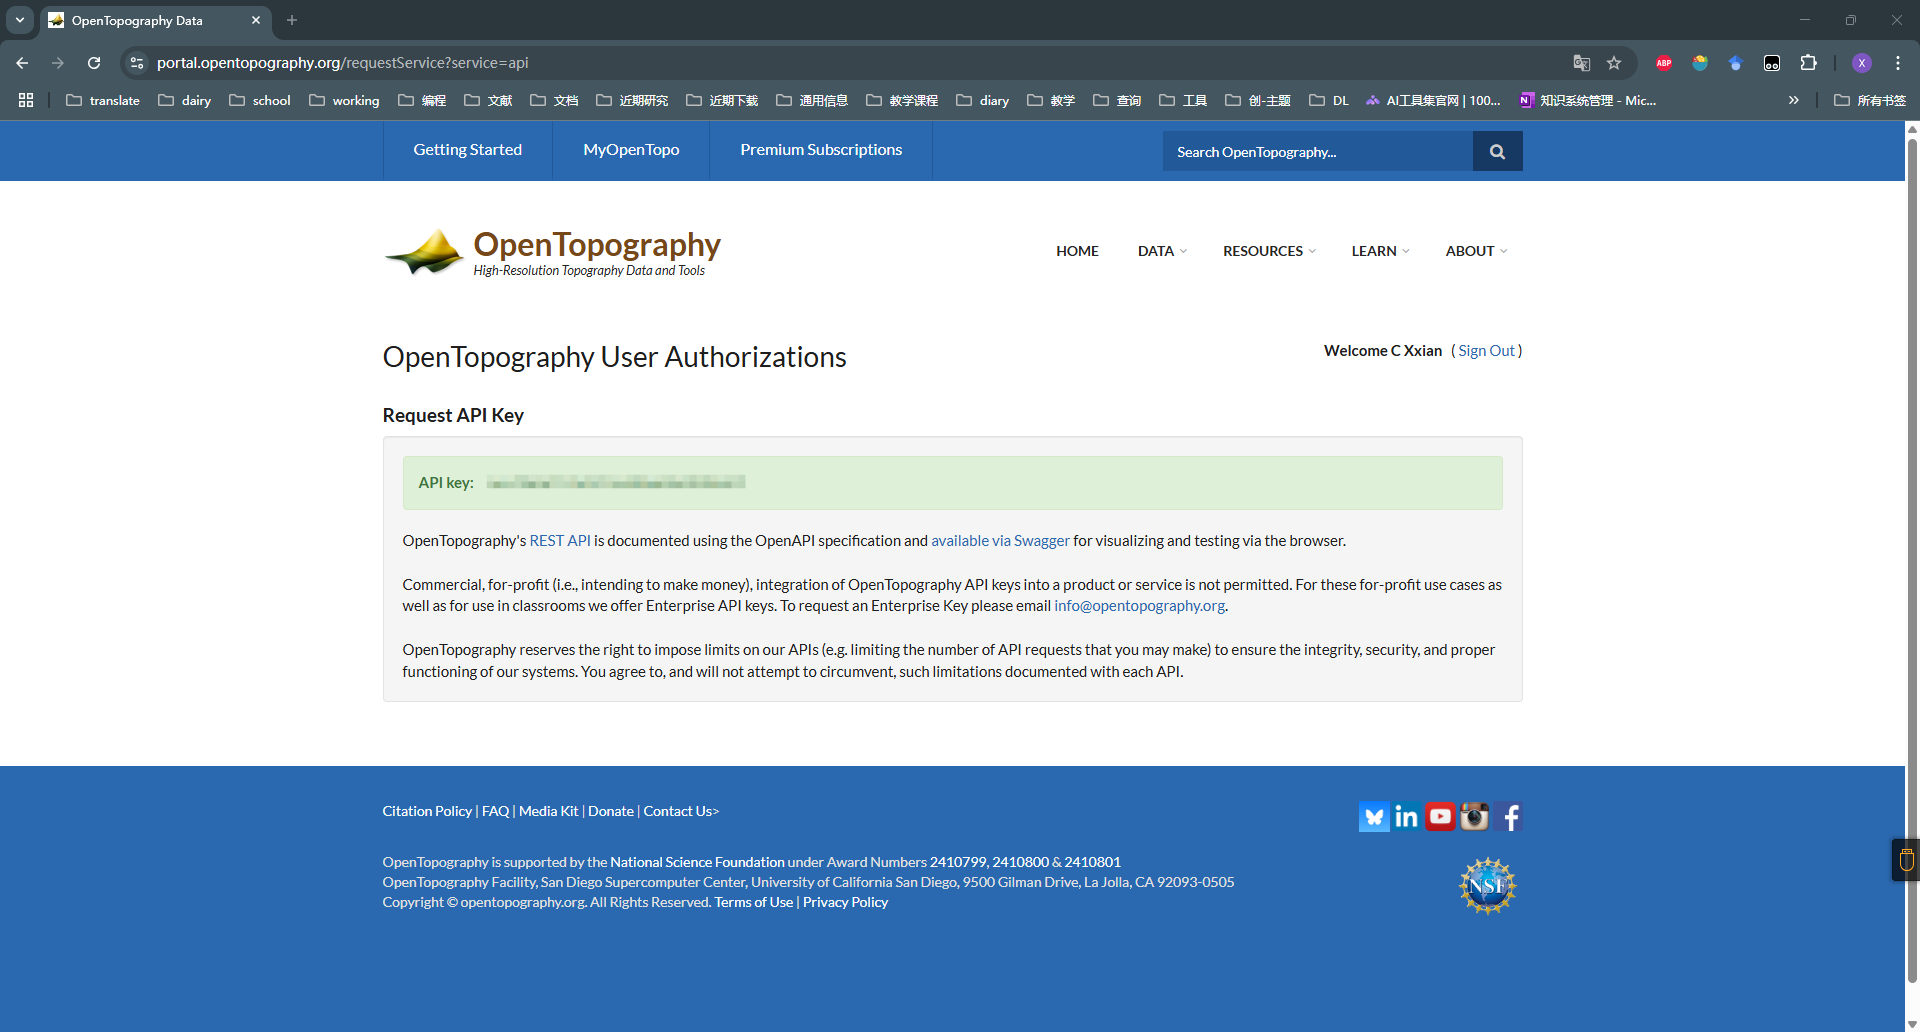Open Premium Subscriptions tab
The width and height of the screenshot is (1920, 1032).
[821, 150]
